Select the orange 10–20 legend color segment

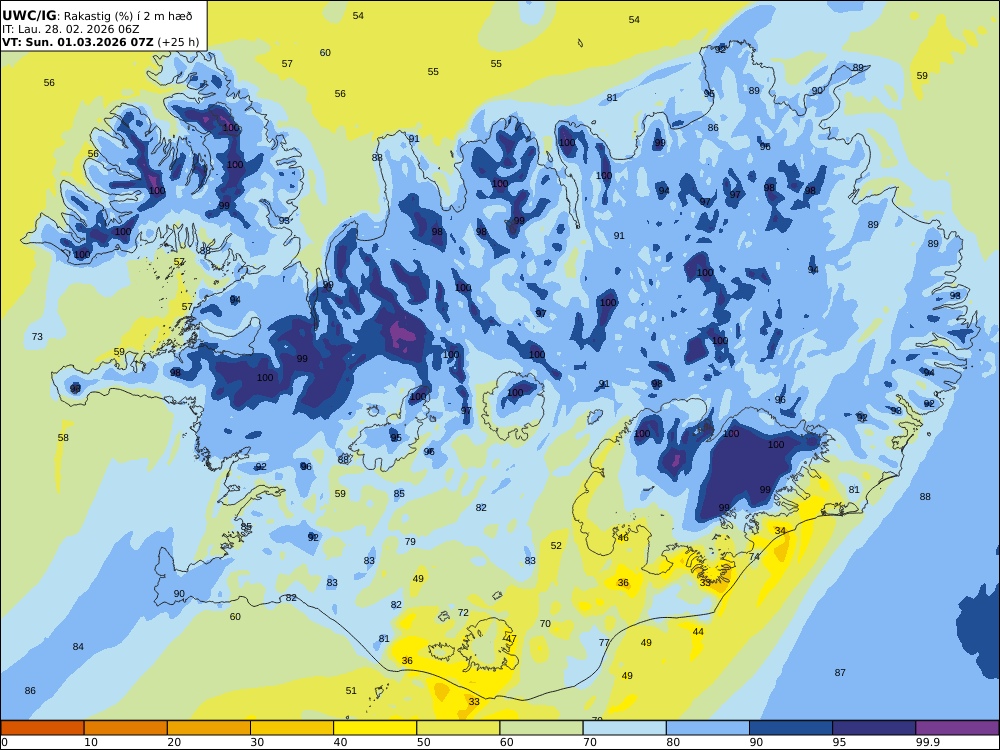tap(126, 728)
